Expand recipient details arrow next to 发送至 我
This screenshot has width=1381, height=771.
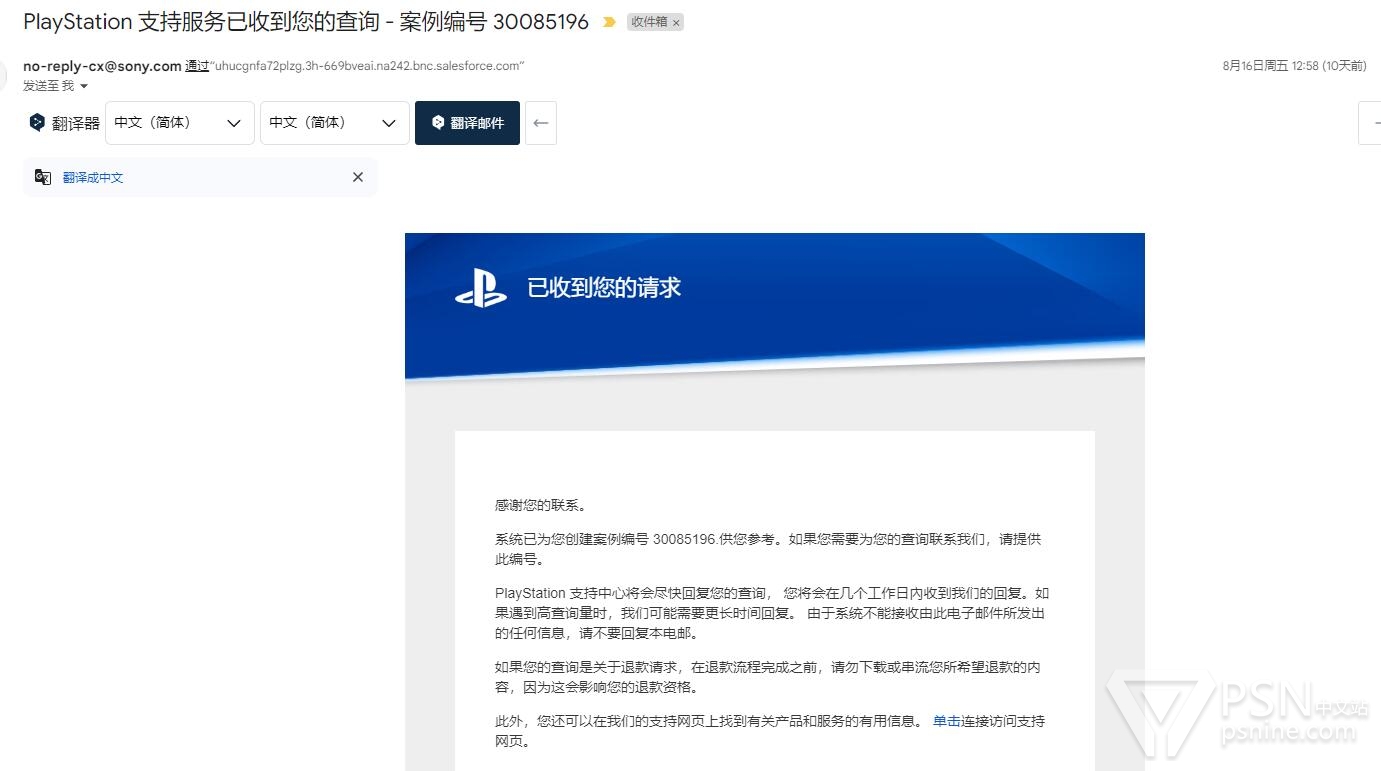(x=84, y=87)
